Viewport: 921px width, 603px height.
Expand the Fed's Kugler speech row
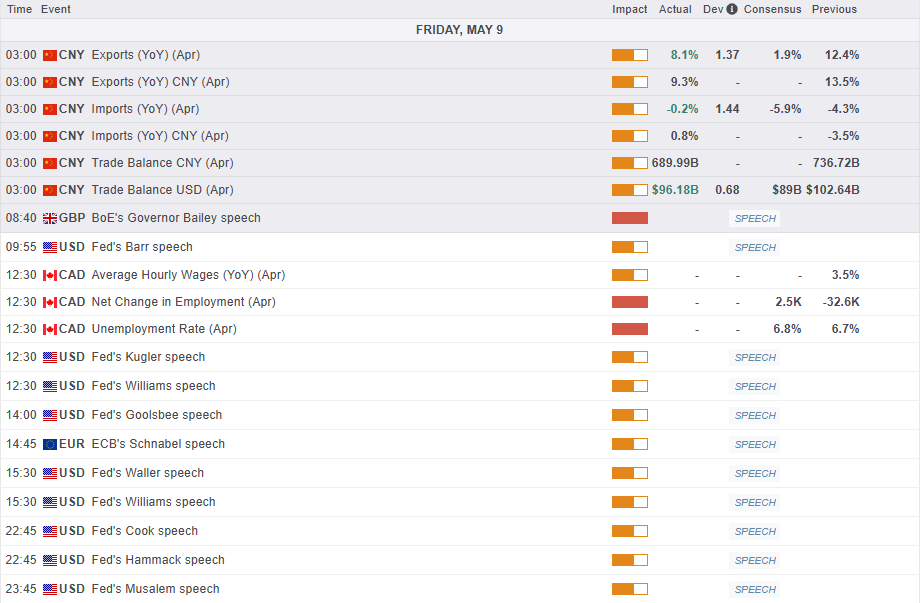pos(148,357)
